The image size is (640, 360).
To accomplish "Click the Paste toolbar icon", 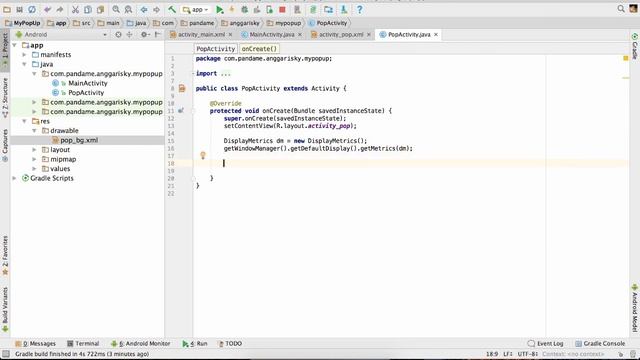I will pos(100,9).
